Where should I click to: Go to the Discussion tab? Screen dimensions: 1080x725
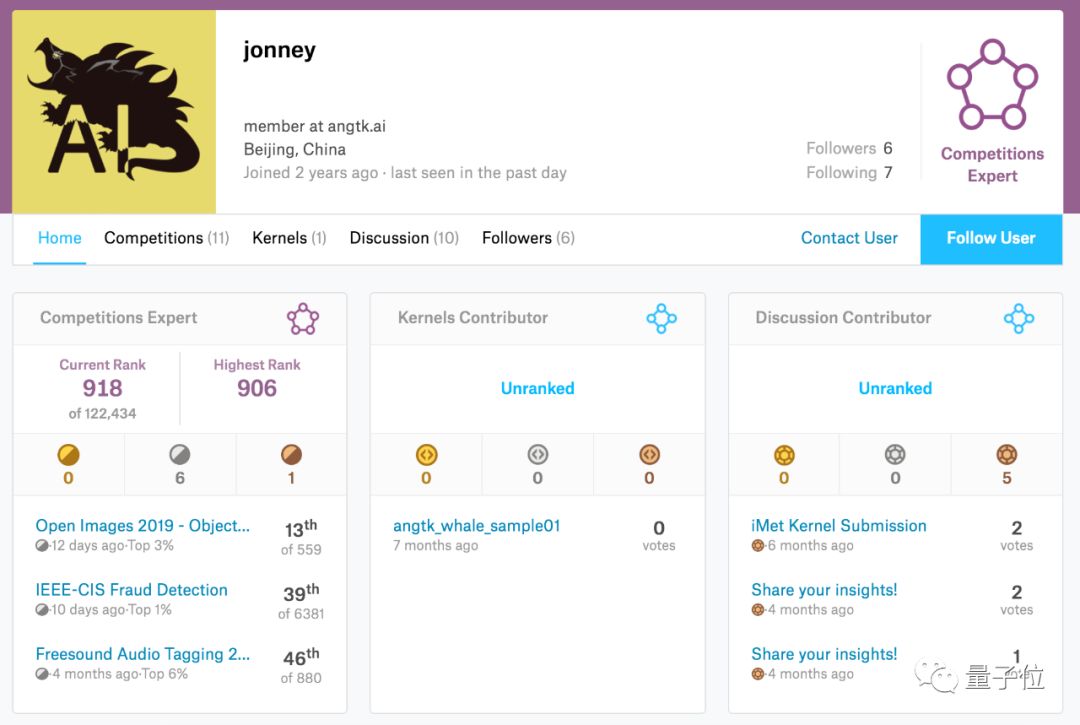(403, 238)
